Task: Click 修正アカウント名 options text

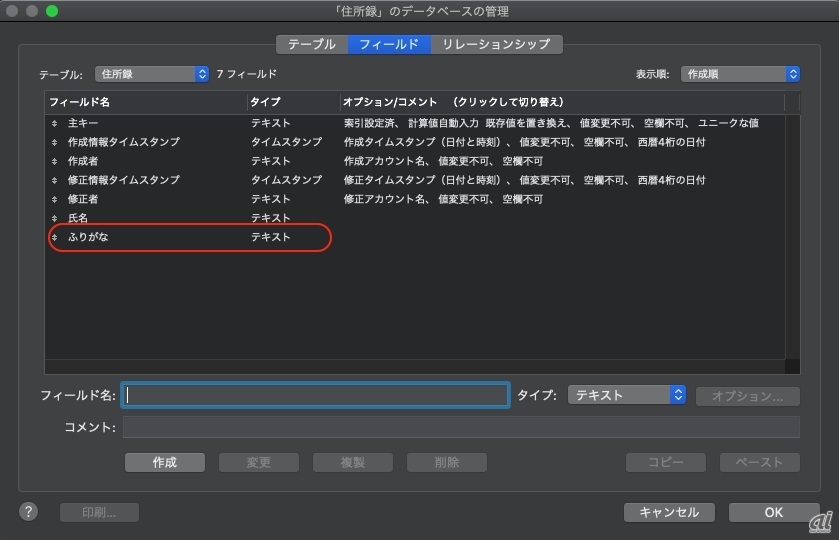Action: tap(443, 199)
